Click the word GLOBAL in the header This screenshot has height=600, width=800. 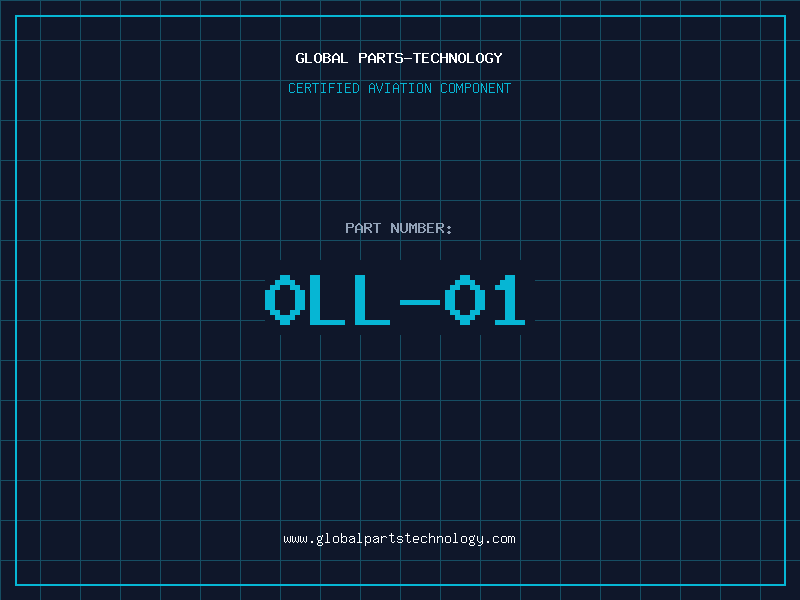click(x=321, y=58)
